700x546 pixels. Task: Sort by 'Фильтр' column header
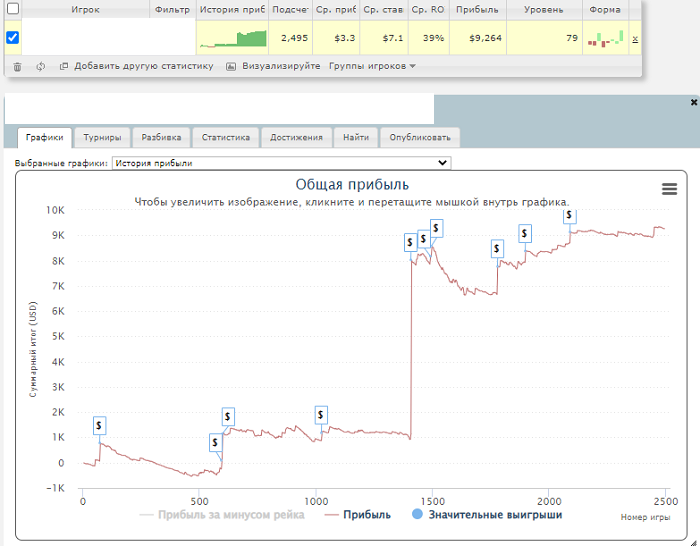pos(172,9)
